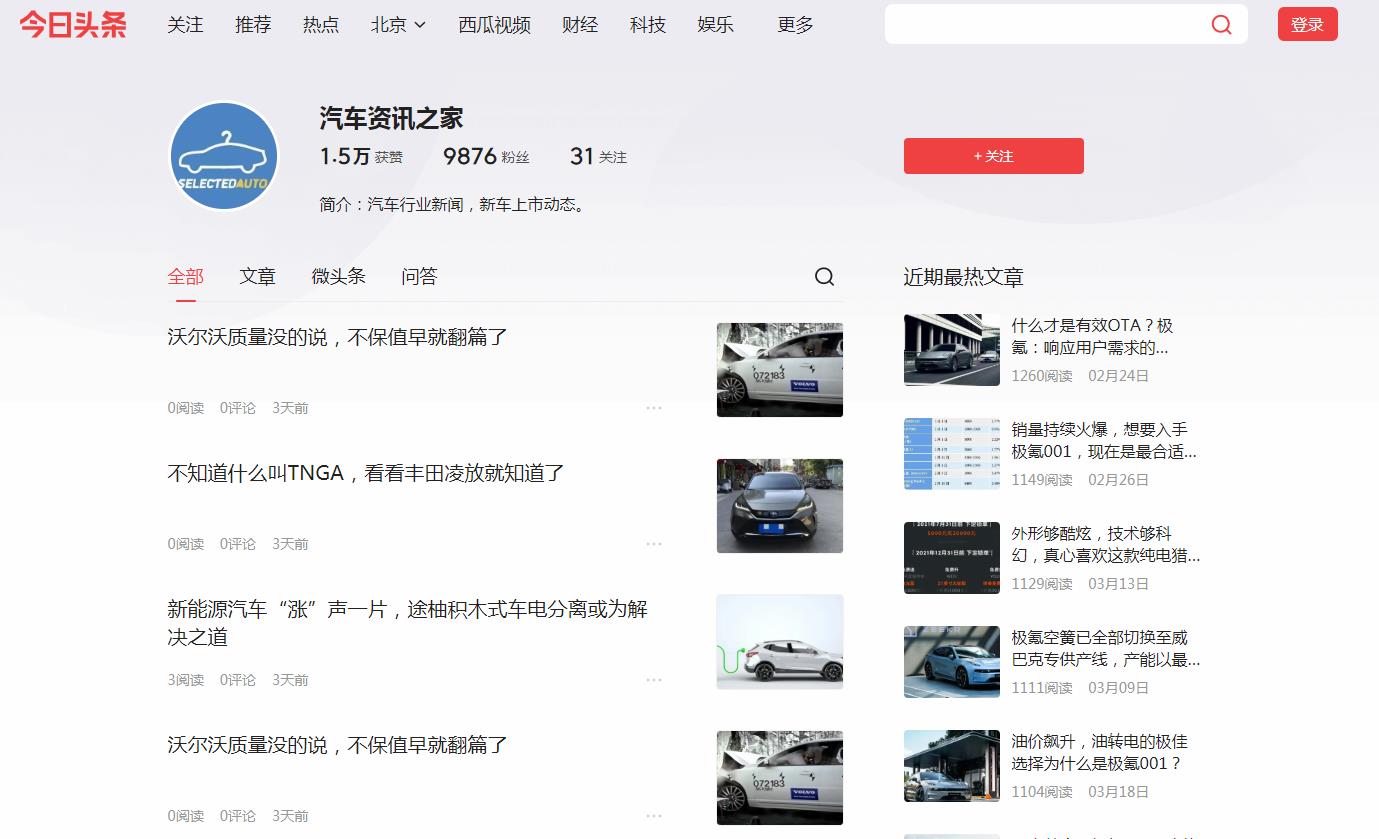Click the Toyota 凌放 car thumbnail
Image resolution: width=1379 pixels, height=839 pixels.
[x=780, y=506]
